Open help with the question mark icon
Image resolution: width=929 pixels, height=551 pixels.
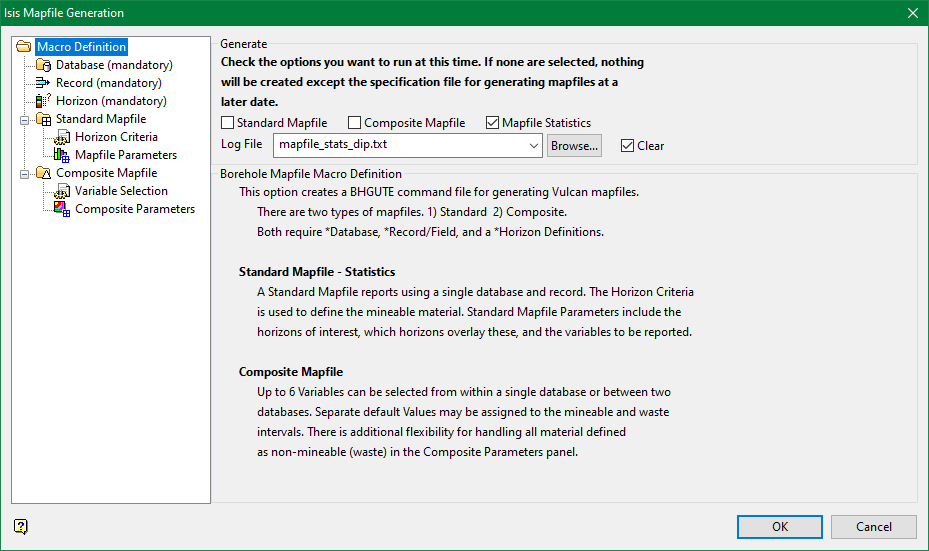click(x=21, y=526)
